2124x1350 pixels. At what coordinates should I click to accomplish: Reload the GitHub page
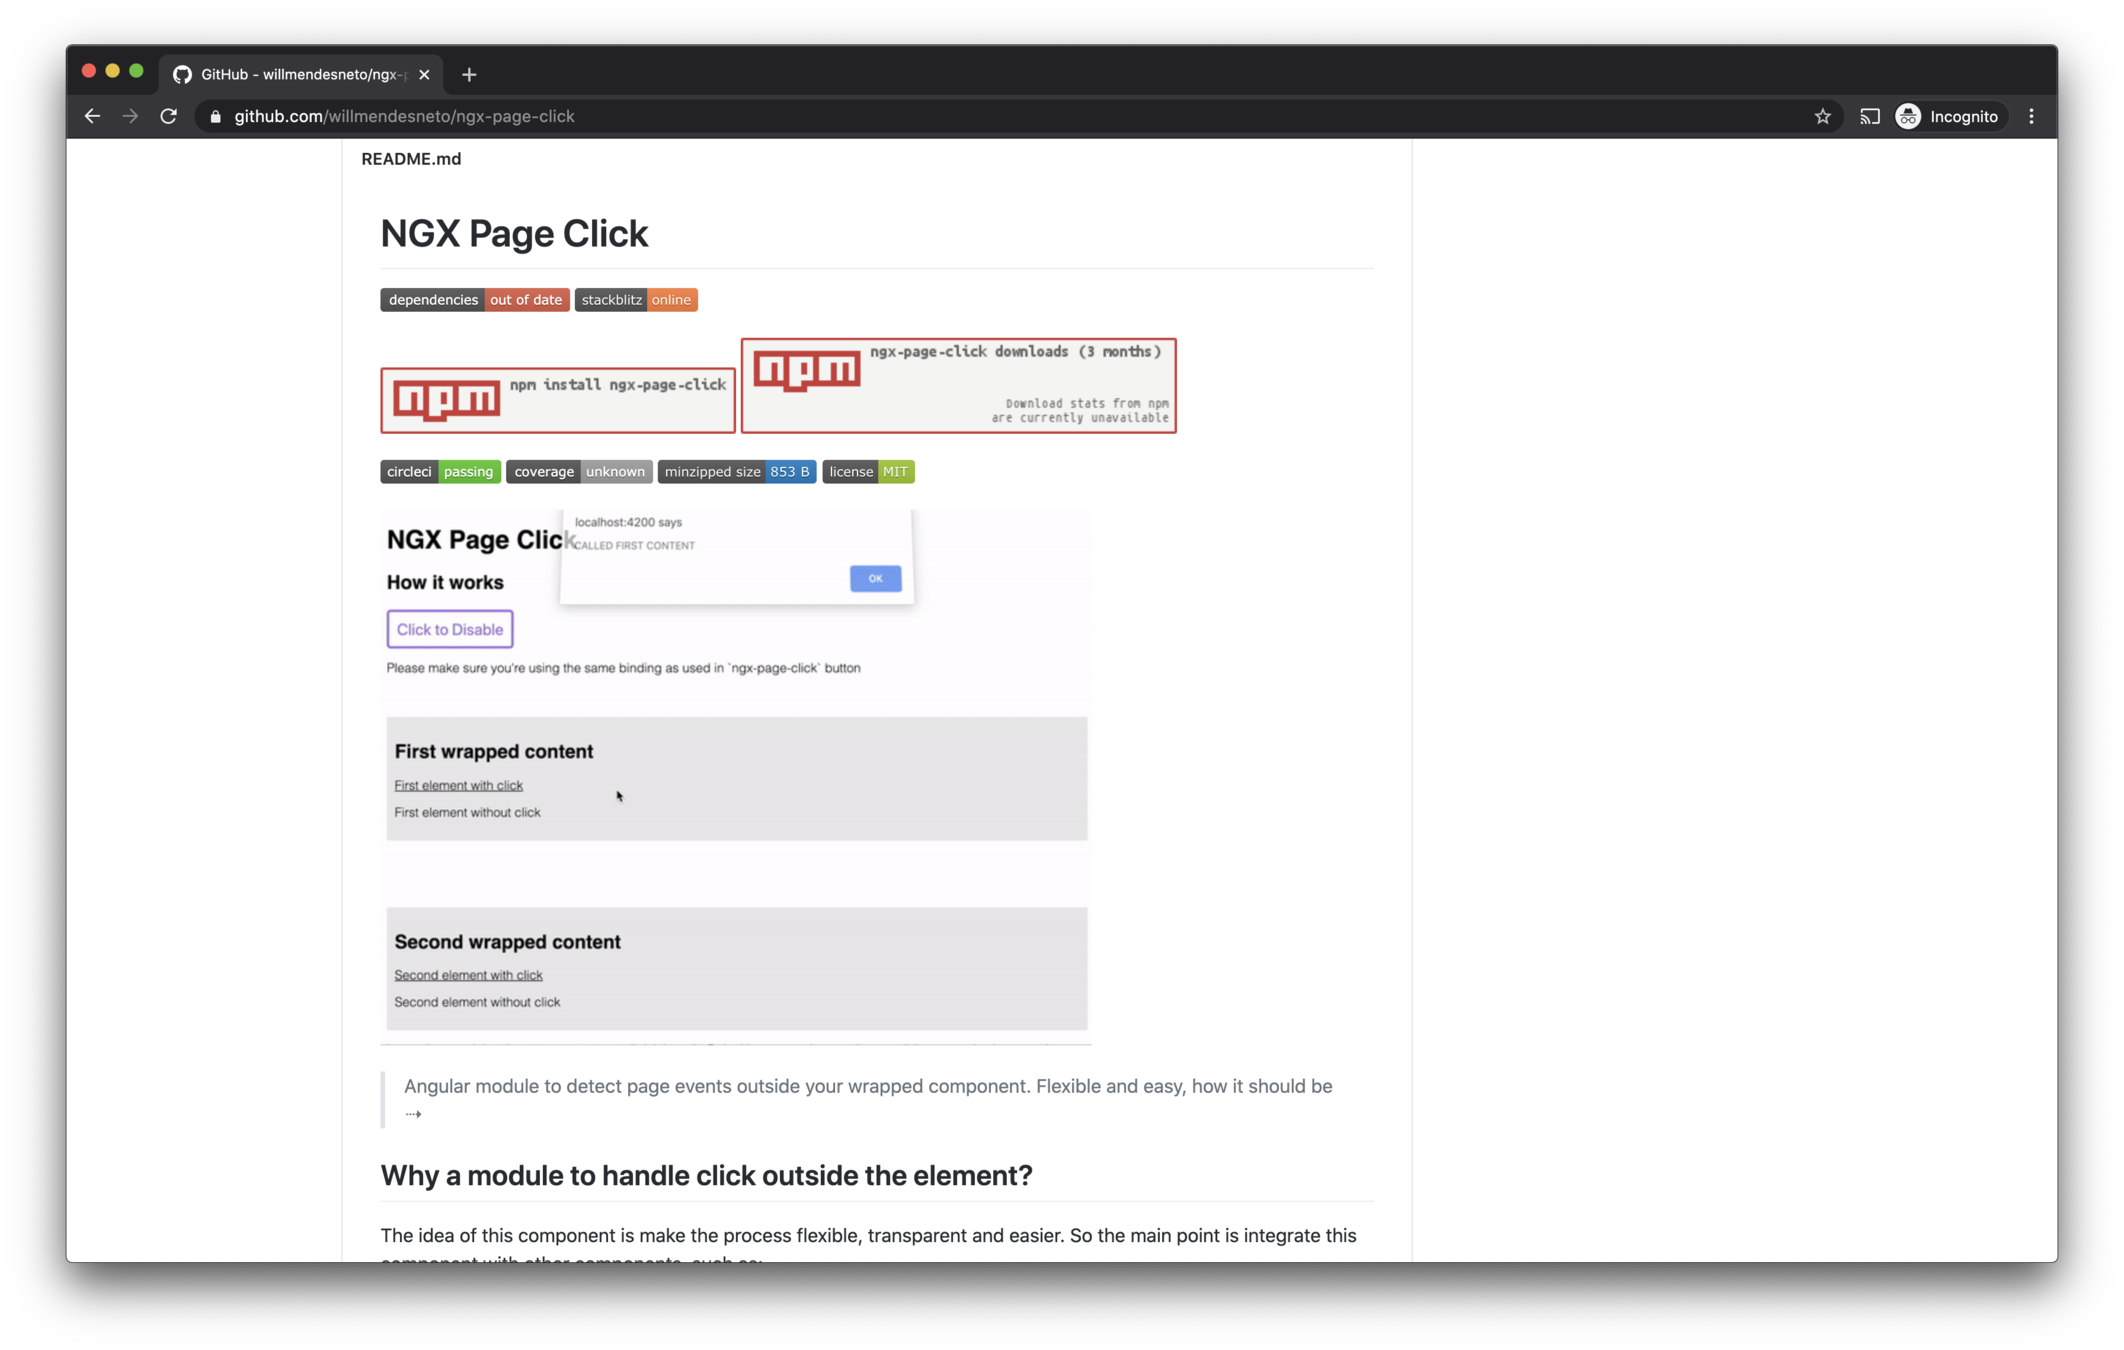[x=169, y=116]
